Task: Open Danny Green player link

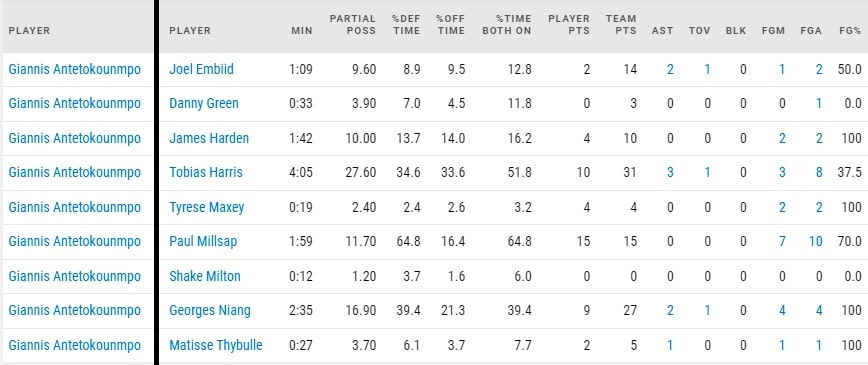Action: (x=204, y=104)
